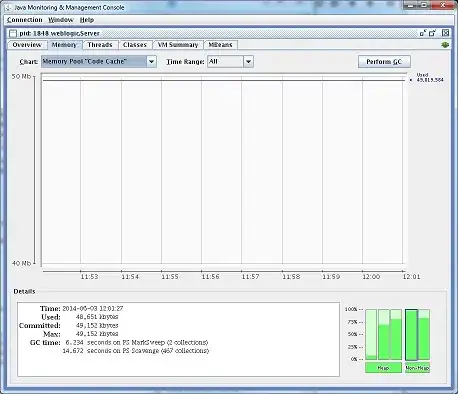Image resolution: width=458 pixels, height=394 pixels.
Task: Click the Heap button under memory bars
Action: (383, 368)
